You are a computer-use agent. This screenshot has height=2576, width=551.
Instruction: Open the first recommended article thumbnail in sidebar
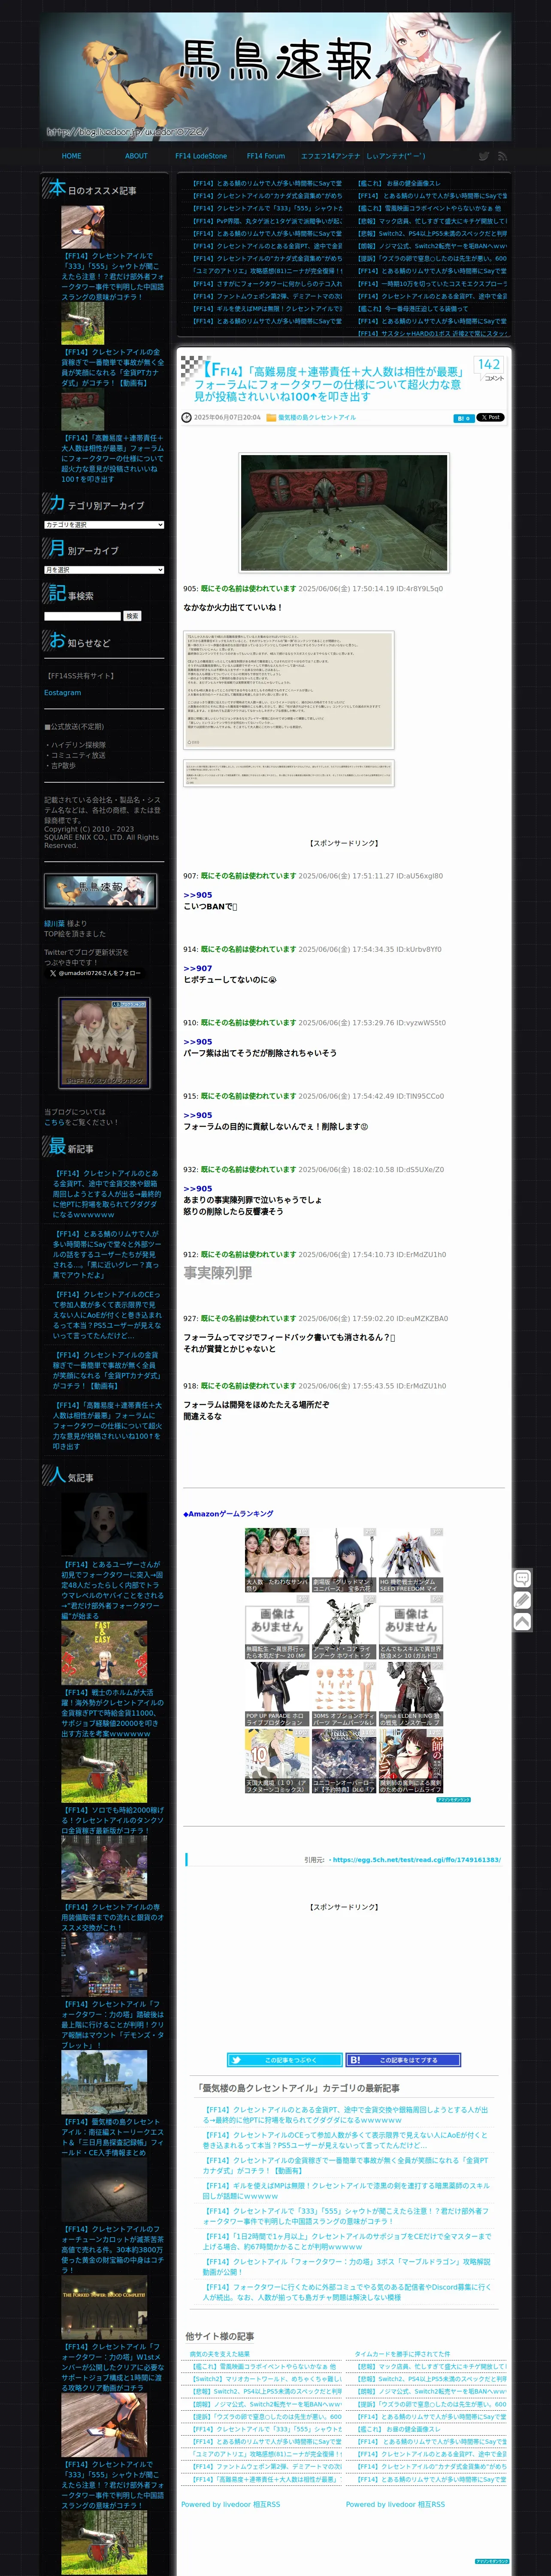[x=83, y=228]
